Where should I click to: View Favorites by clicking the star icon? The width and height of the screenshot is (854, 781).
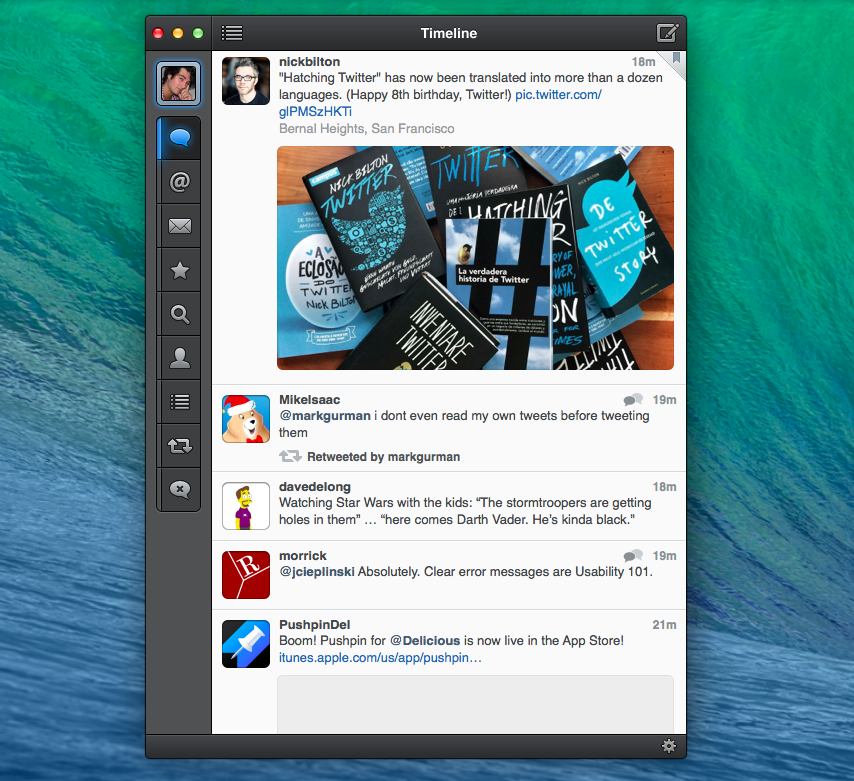[179, 269]
